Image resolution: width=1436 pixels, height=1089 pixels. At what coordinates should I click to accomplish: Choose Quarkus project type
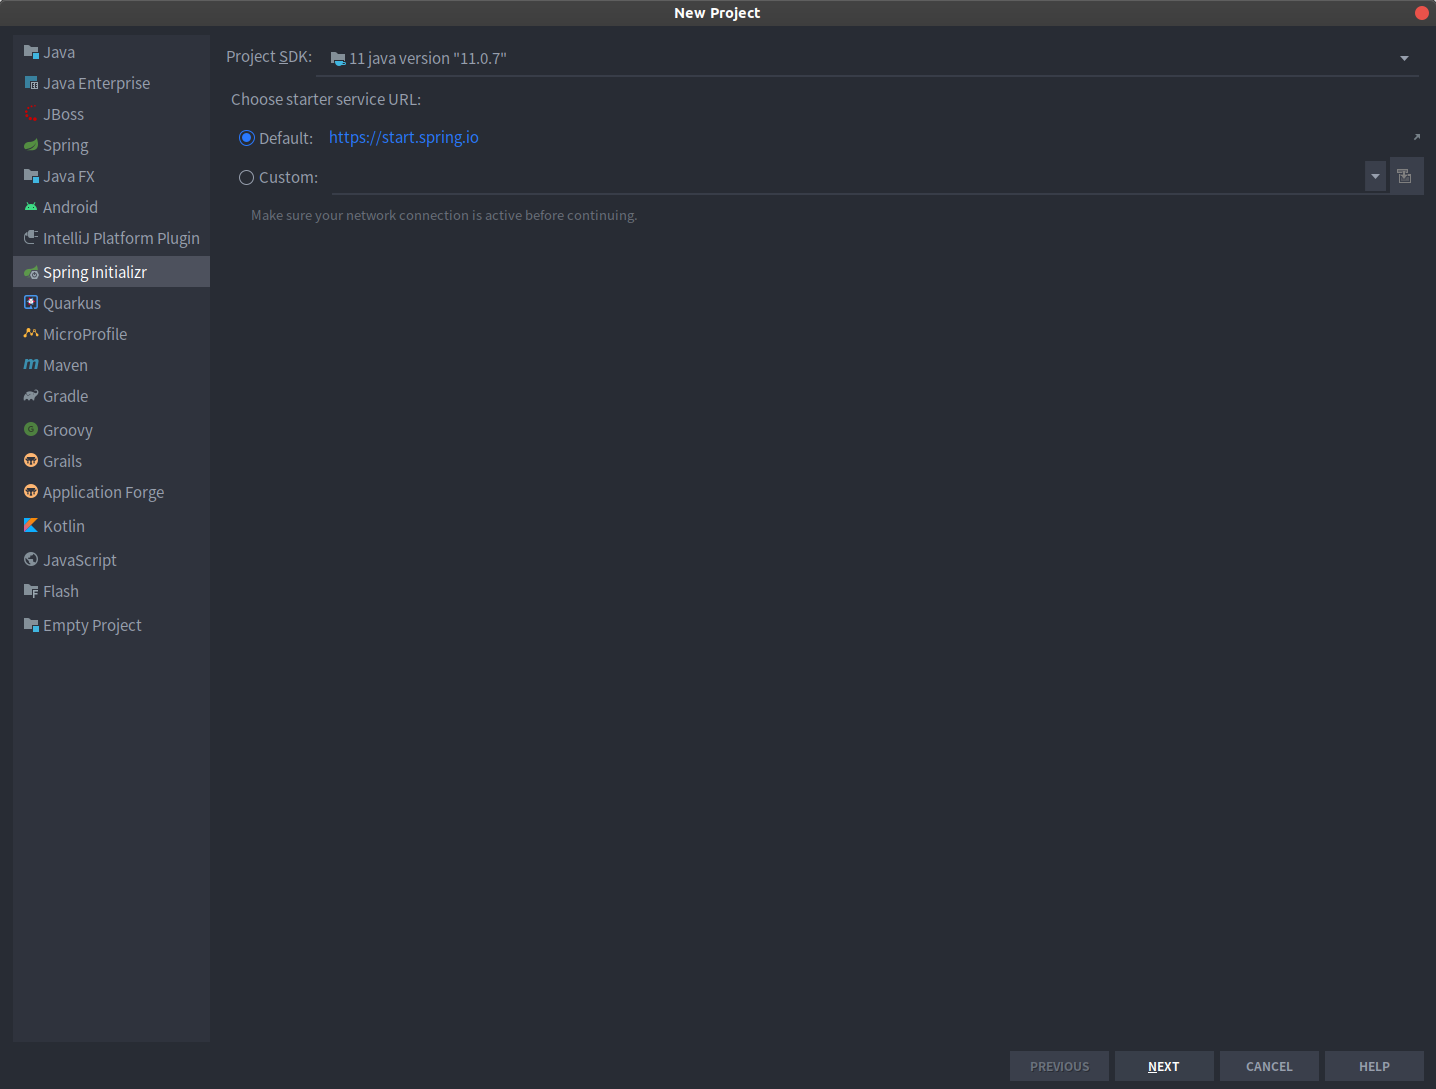coord(111,303)
